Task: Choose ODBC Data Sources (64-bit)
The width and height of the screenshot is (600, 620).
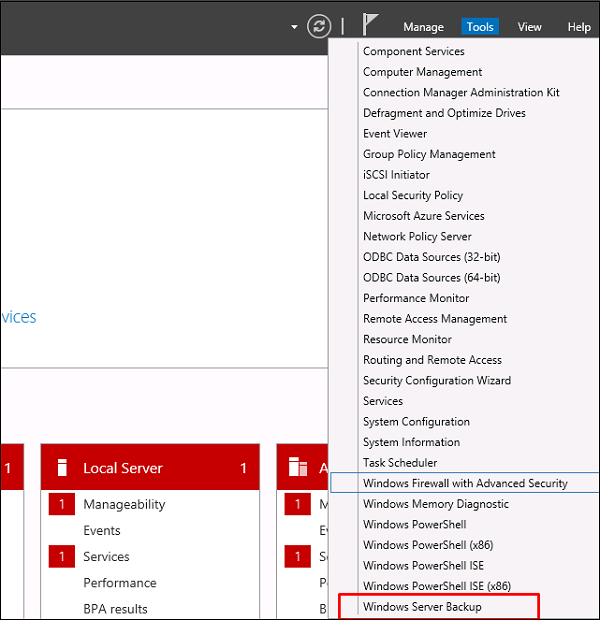Action: [x=432, y=278]
